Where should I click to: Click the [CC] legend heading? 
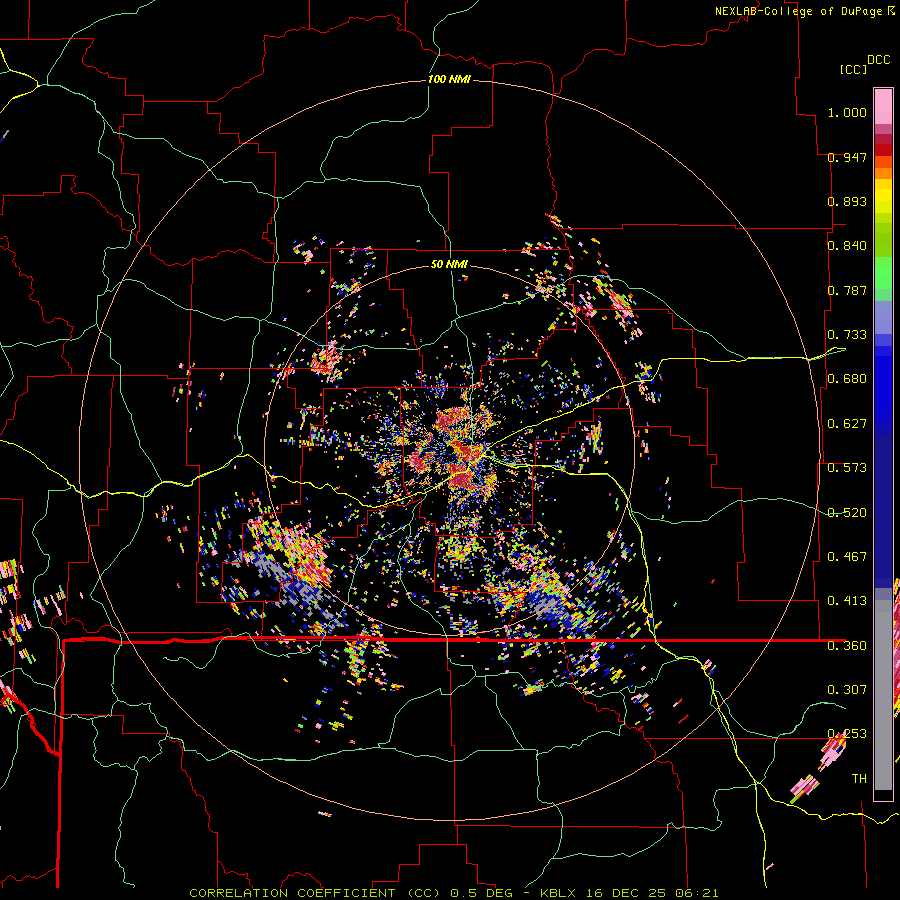(x=853, y=69)
